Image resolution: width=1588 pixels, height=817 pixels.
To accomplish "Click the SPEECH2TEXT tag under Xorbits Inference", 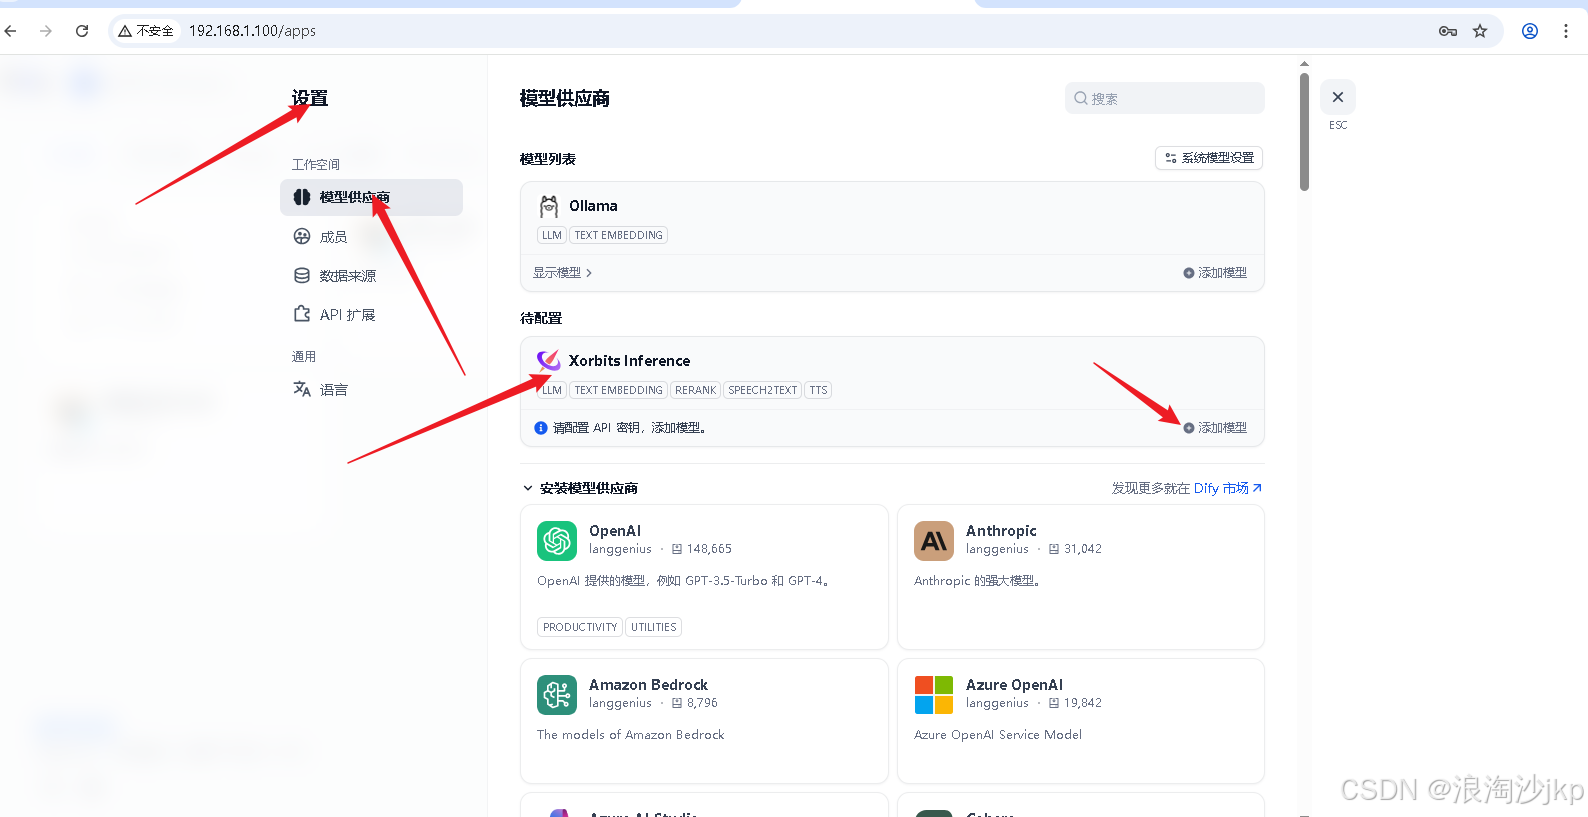I will pos(763,390).
